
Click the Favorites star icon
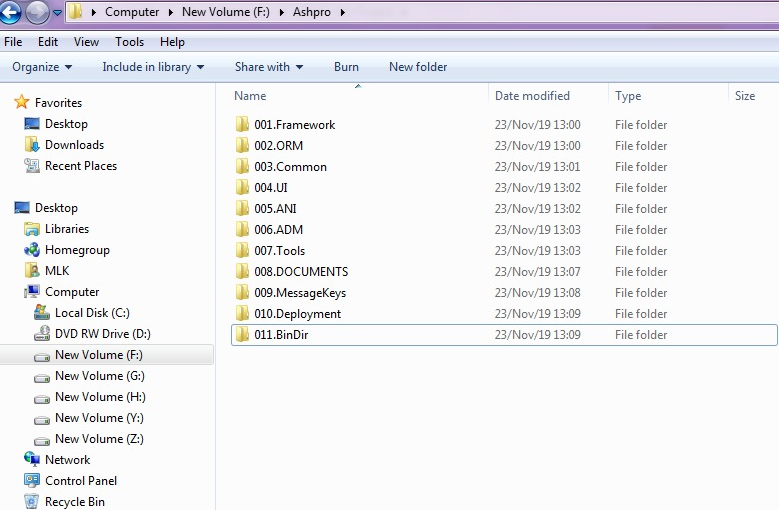[x=21, y=102]
